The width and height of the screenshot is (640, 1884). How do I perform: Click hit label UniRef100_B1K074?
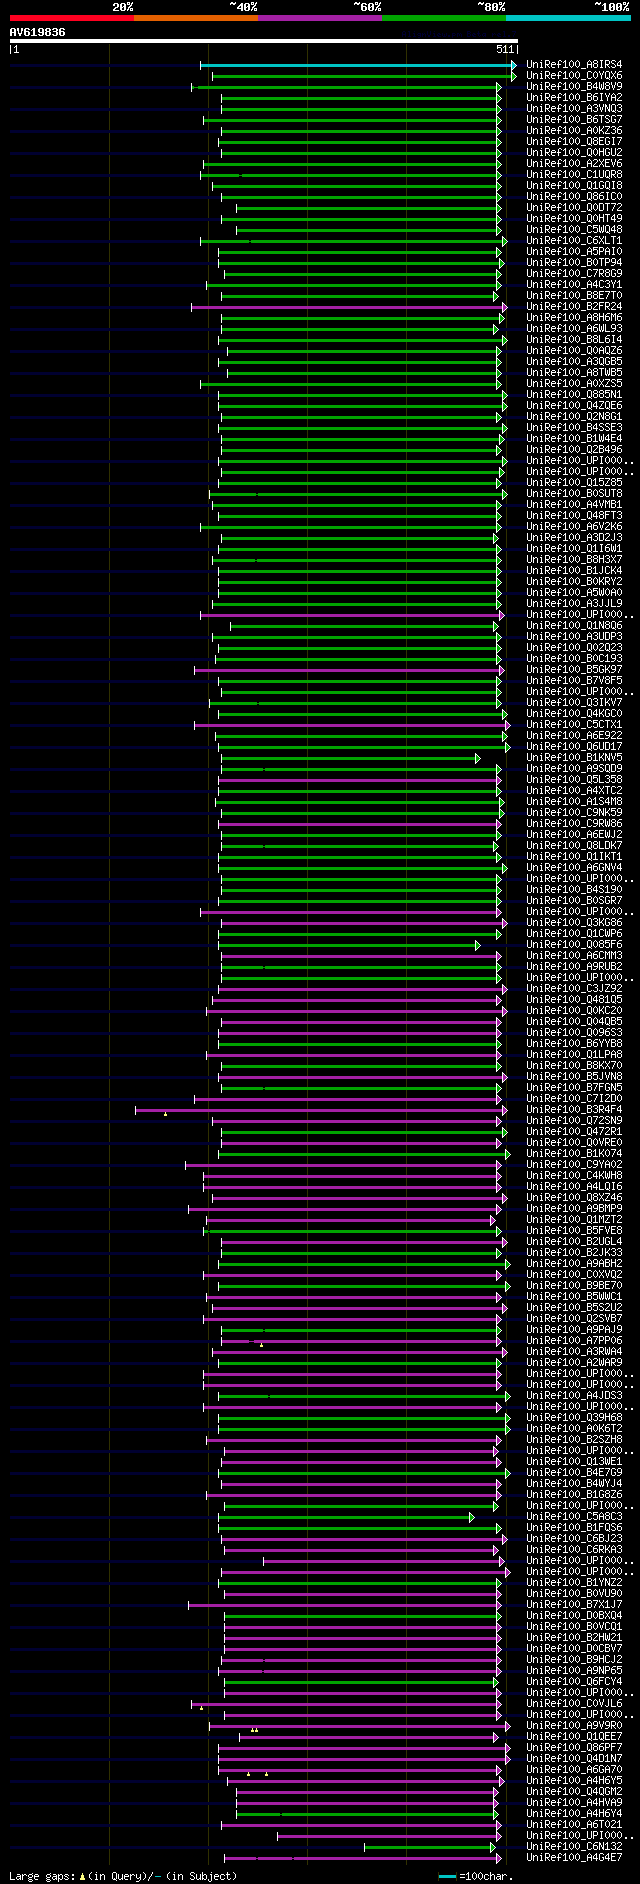click(x=574, y=1154)
